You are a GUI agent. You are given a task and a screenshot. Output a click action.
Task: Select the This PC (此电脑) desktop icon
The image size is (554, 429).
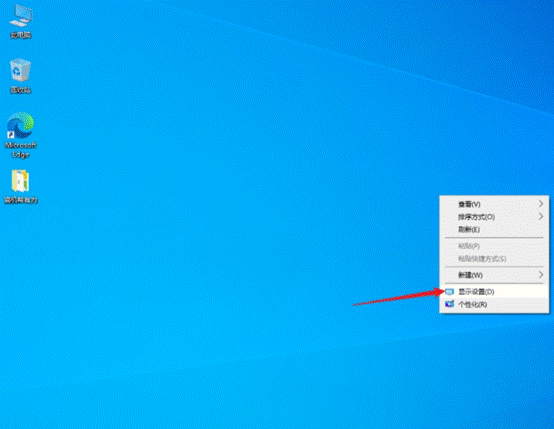coord(20,21)
